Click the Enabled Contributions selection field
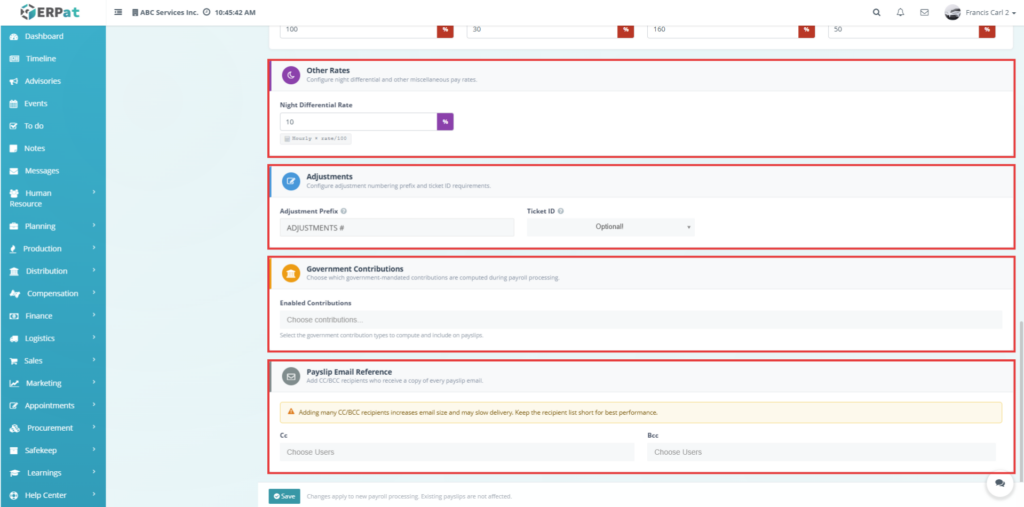The width and height of the screenshot is (1024, 507). (641, 319)
